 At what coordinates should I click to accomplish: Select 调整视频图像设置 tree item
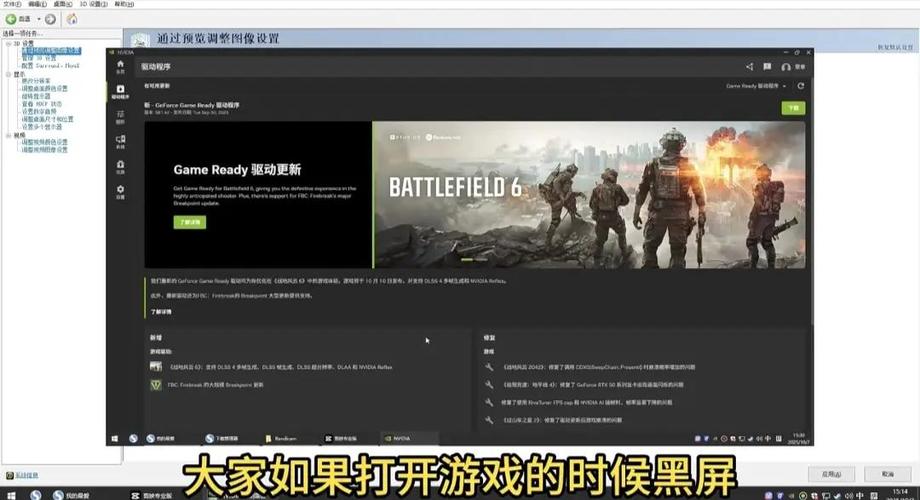[x=45, y=150]
